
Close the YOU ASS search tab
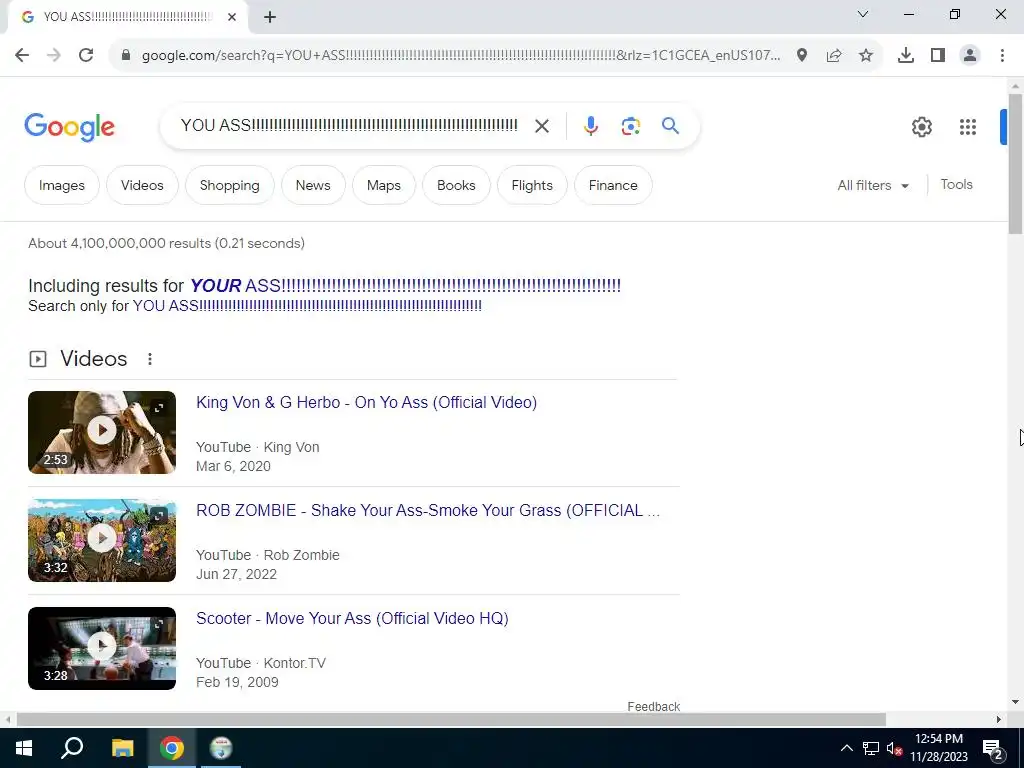[x=232, y=17]
